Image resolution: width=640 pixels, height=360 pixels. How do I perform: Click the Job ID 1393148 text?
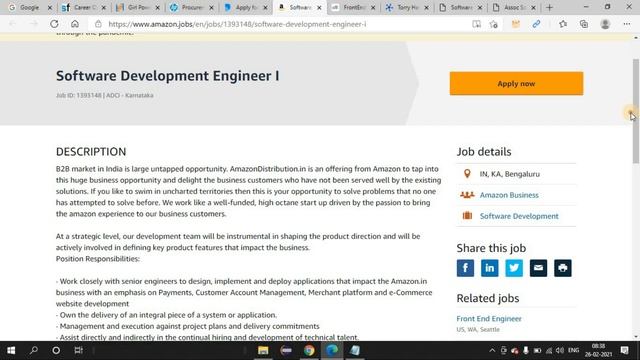78,95
